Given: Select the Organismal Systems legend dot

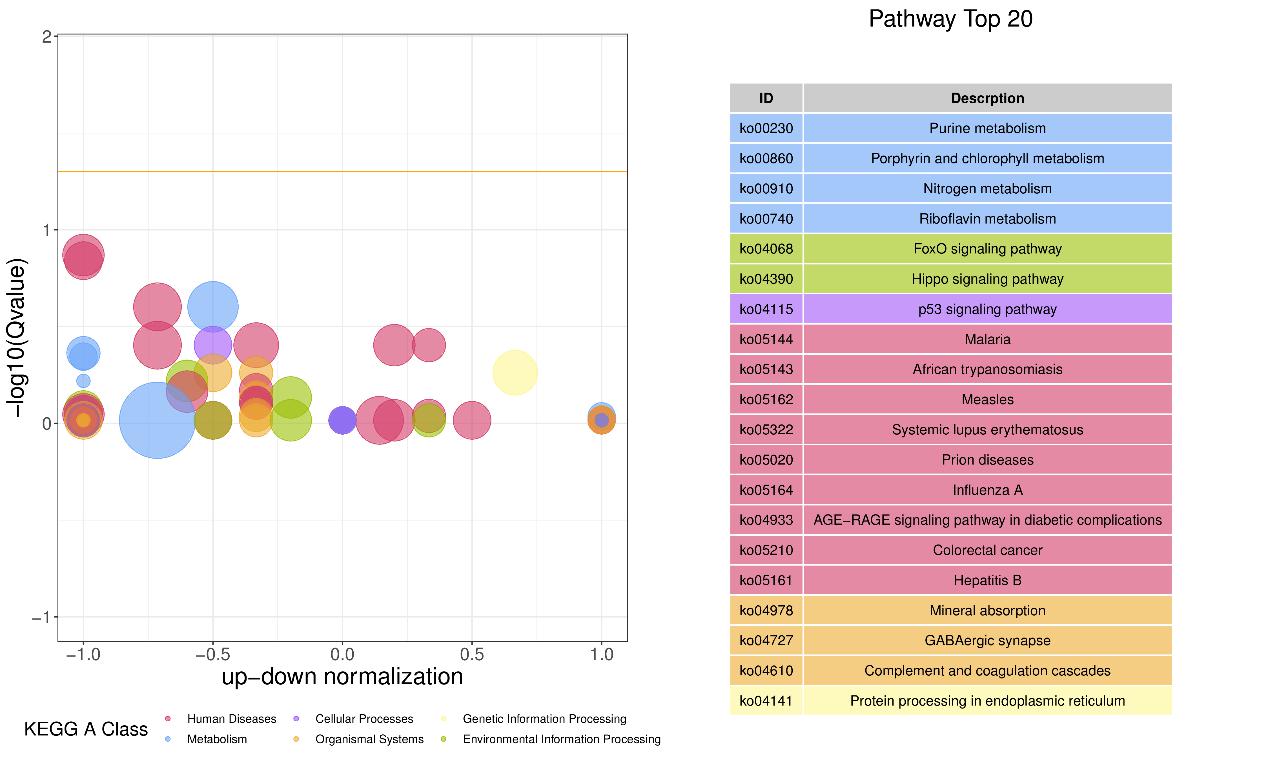Looking at the screenshot, I should 296,739.
